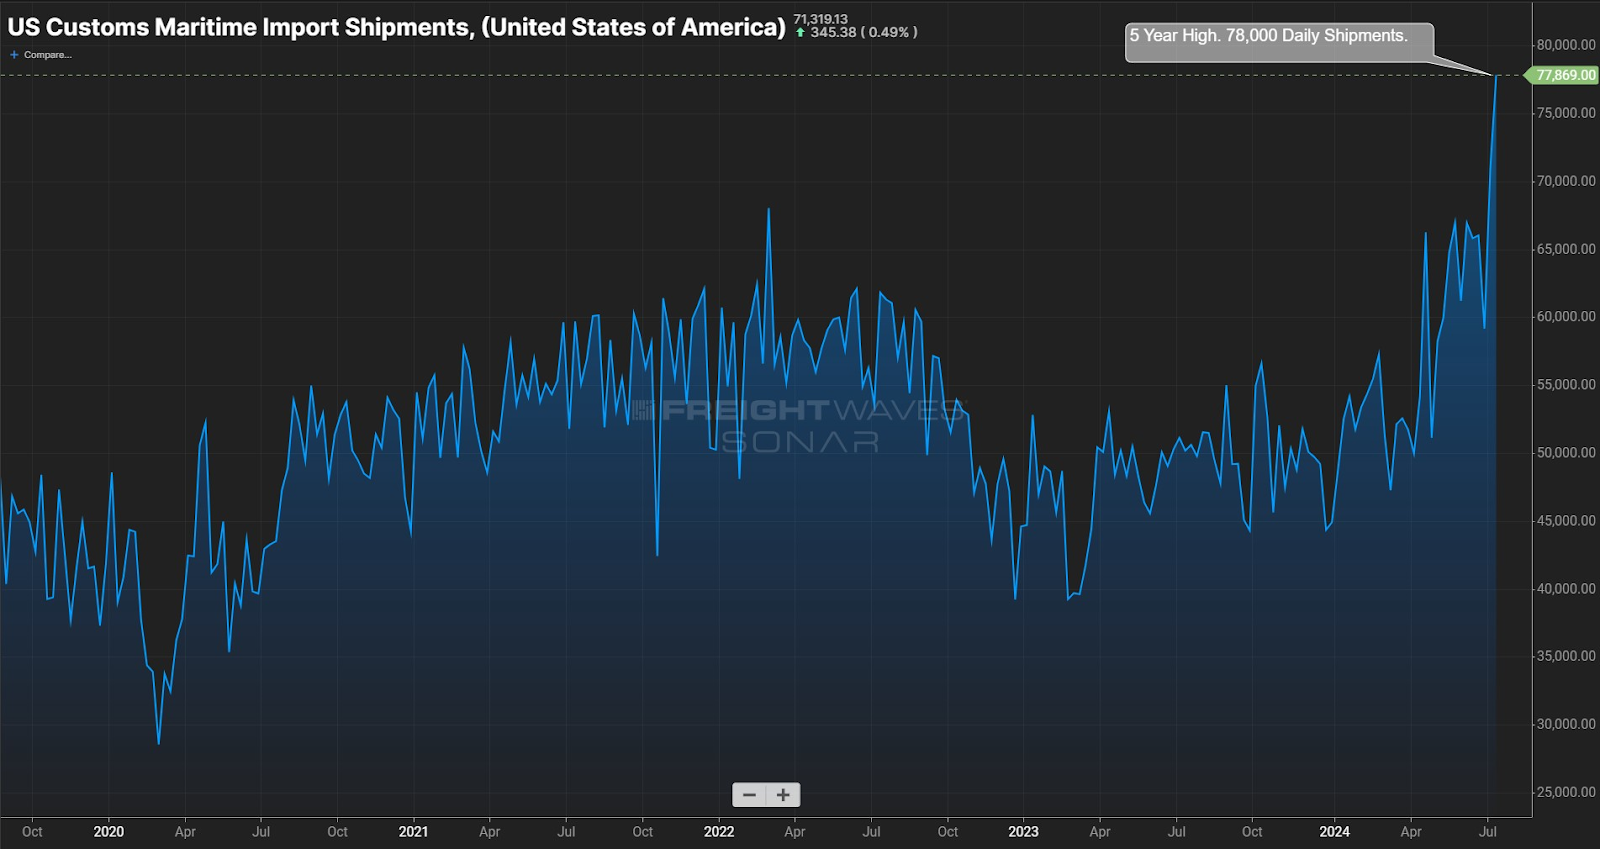Click the 2022 year label on x-axis
Image resolution: width=1600 pixels, height=849 pixels.
[719, 832]
